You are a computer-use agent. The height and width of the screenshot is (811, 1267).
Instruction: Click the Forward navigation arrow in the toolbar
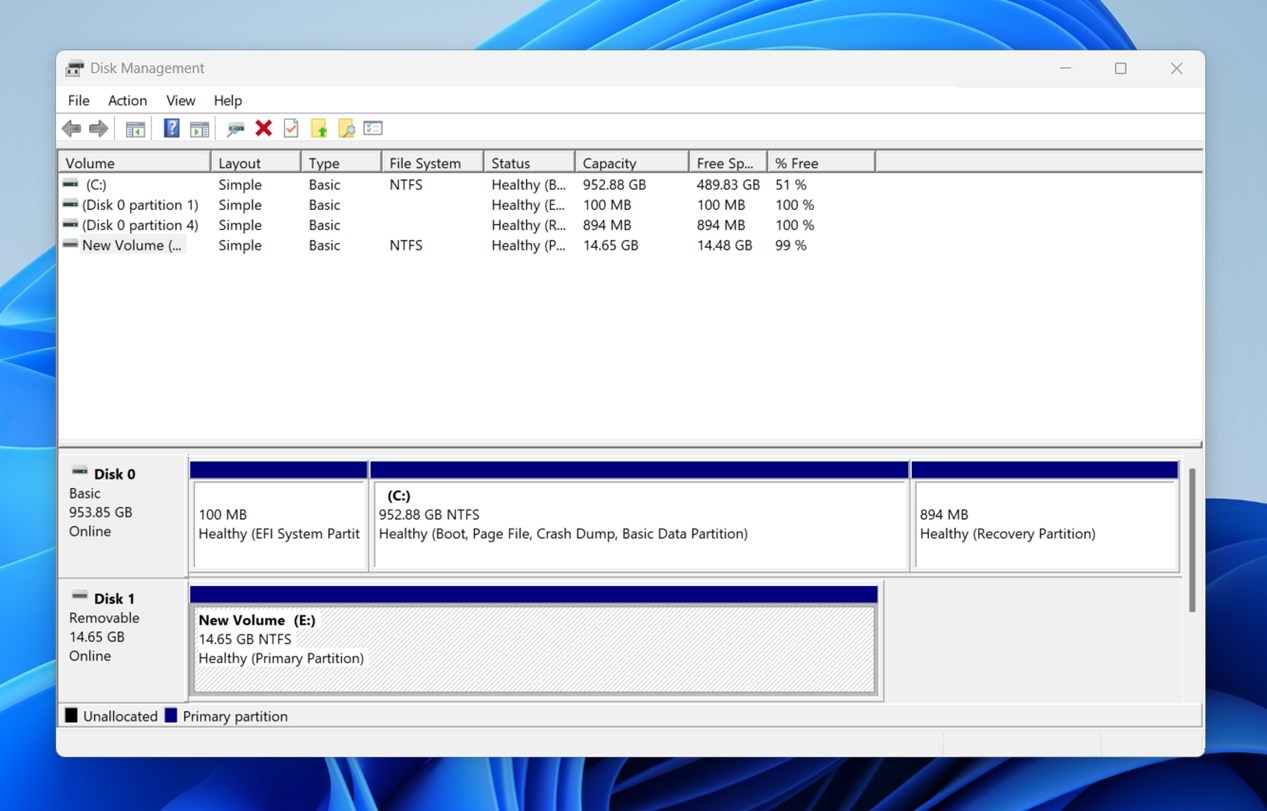[x=97, y=128]
